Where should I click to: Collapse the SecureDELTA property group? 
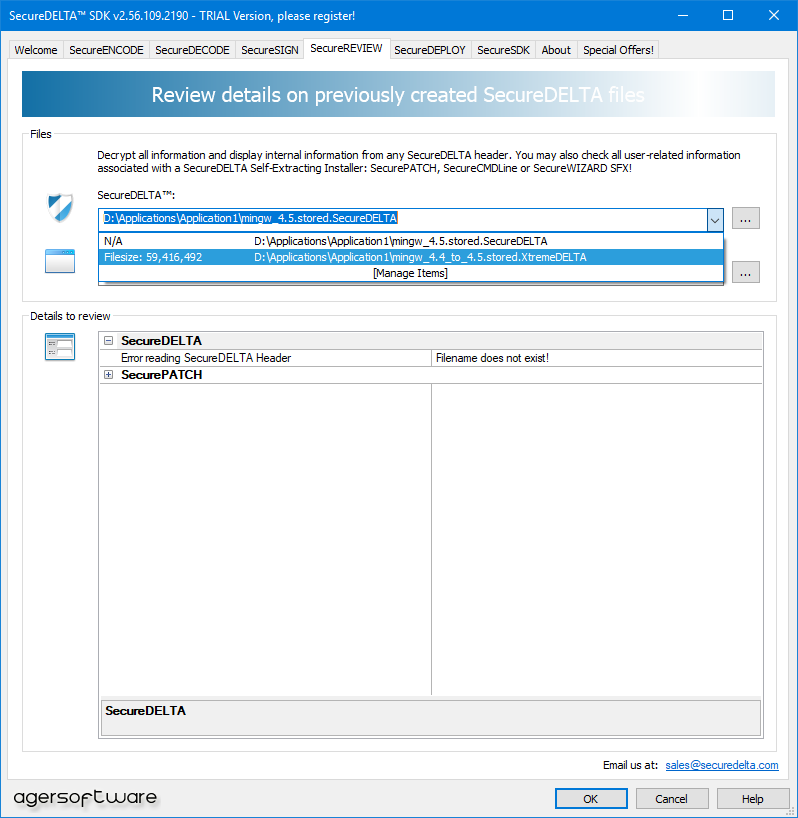point(108,341)
